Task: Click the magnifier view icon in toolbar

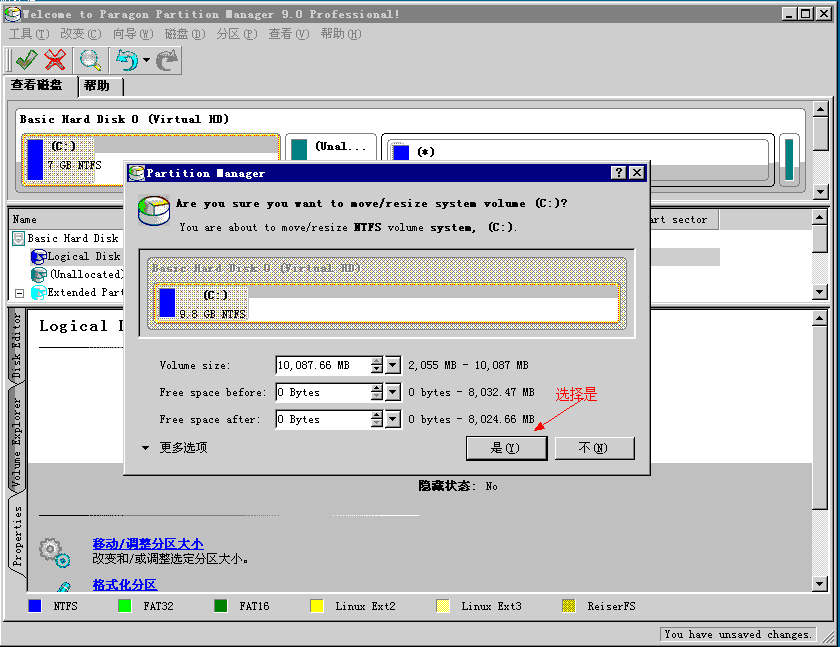Action: click(x=91, y=60)
